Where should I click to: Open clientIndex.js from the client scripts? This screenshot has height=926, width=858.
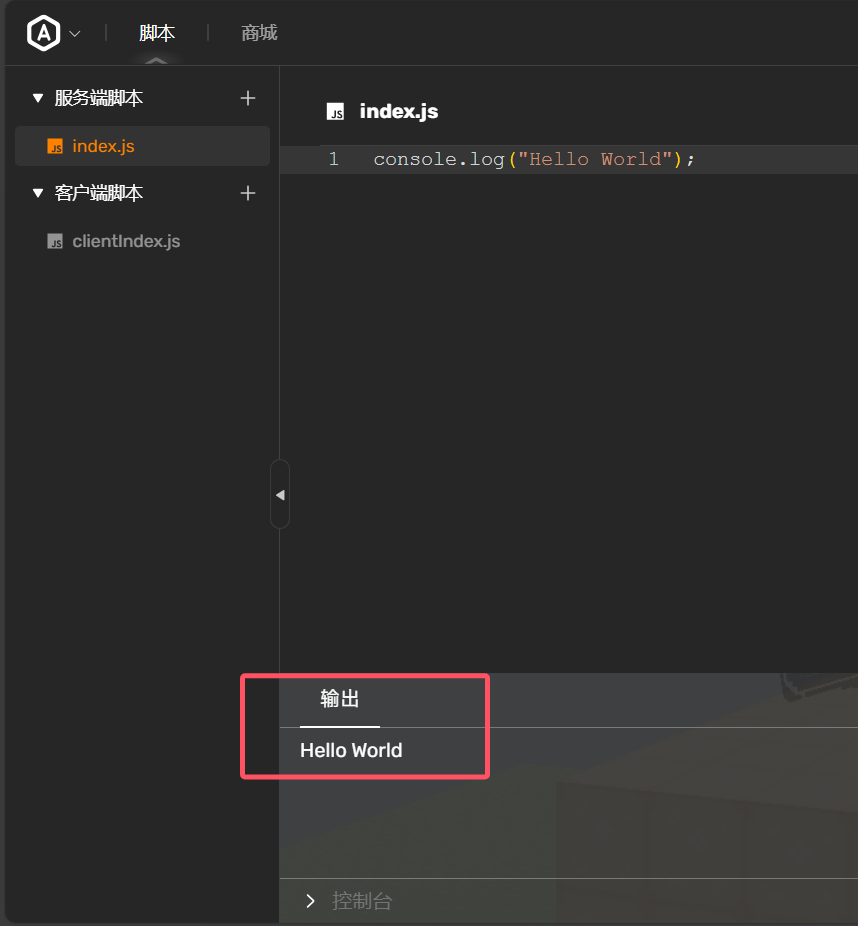tap(126, 241)
